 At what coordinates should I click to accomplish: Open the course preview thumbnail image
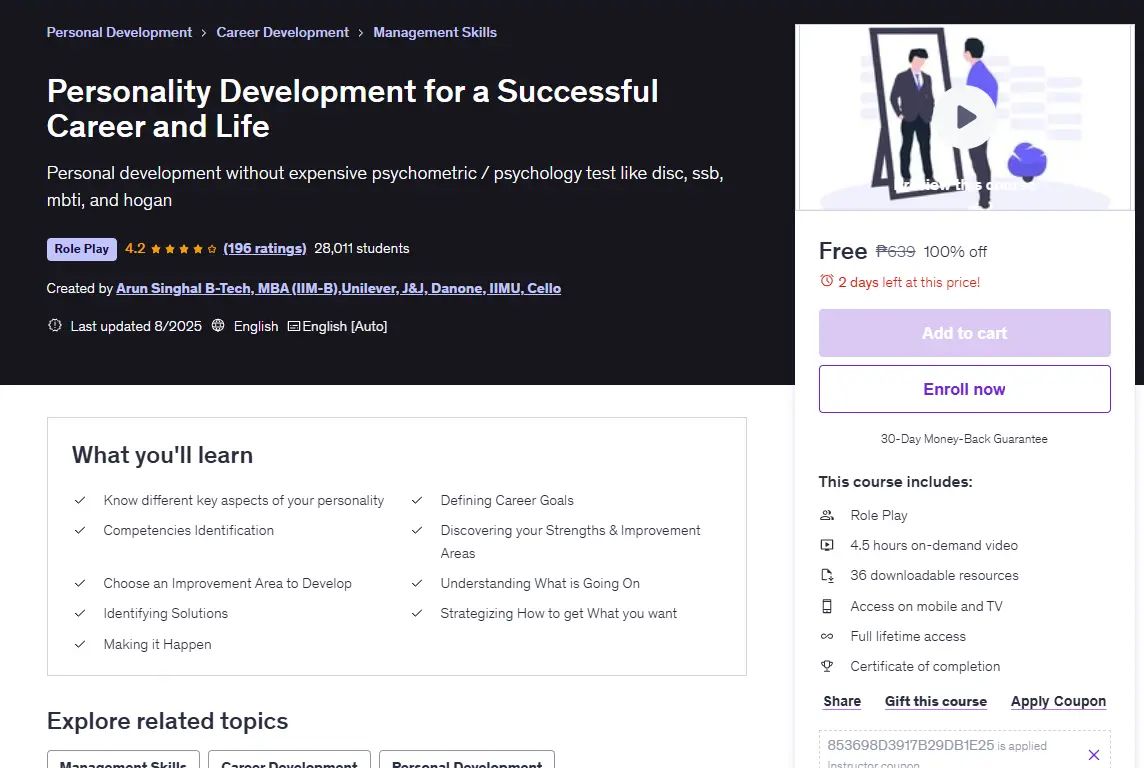click(965, 117)
